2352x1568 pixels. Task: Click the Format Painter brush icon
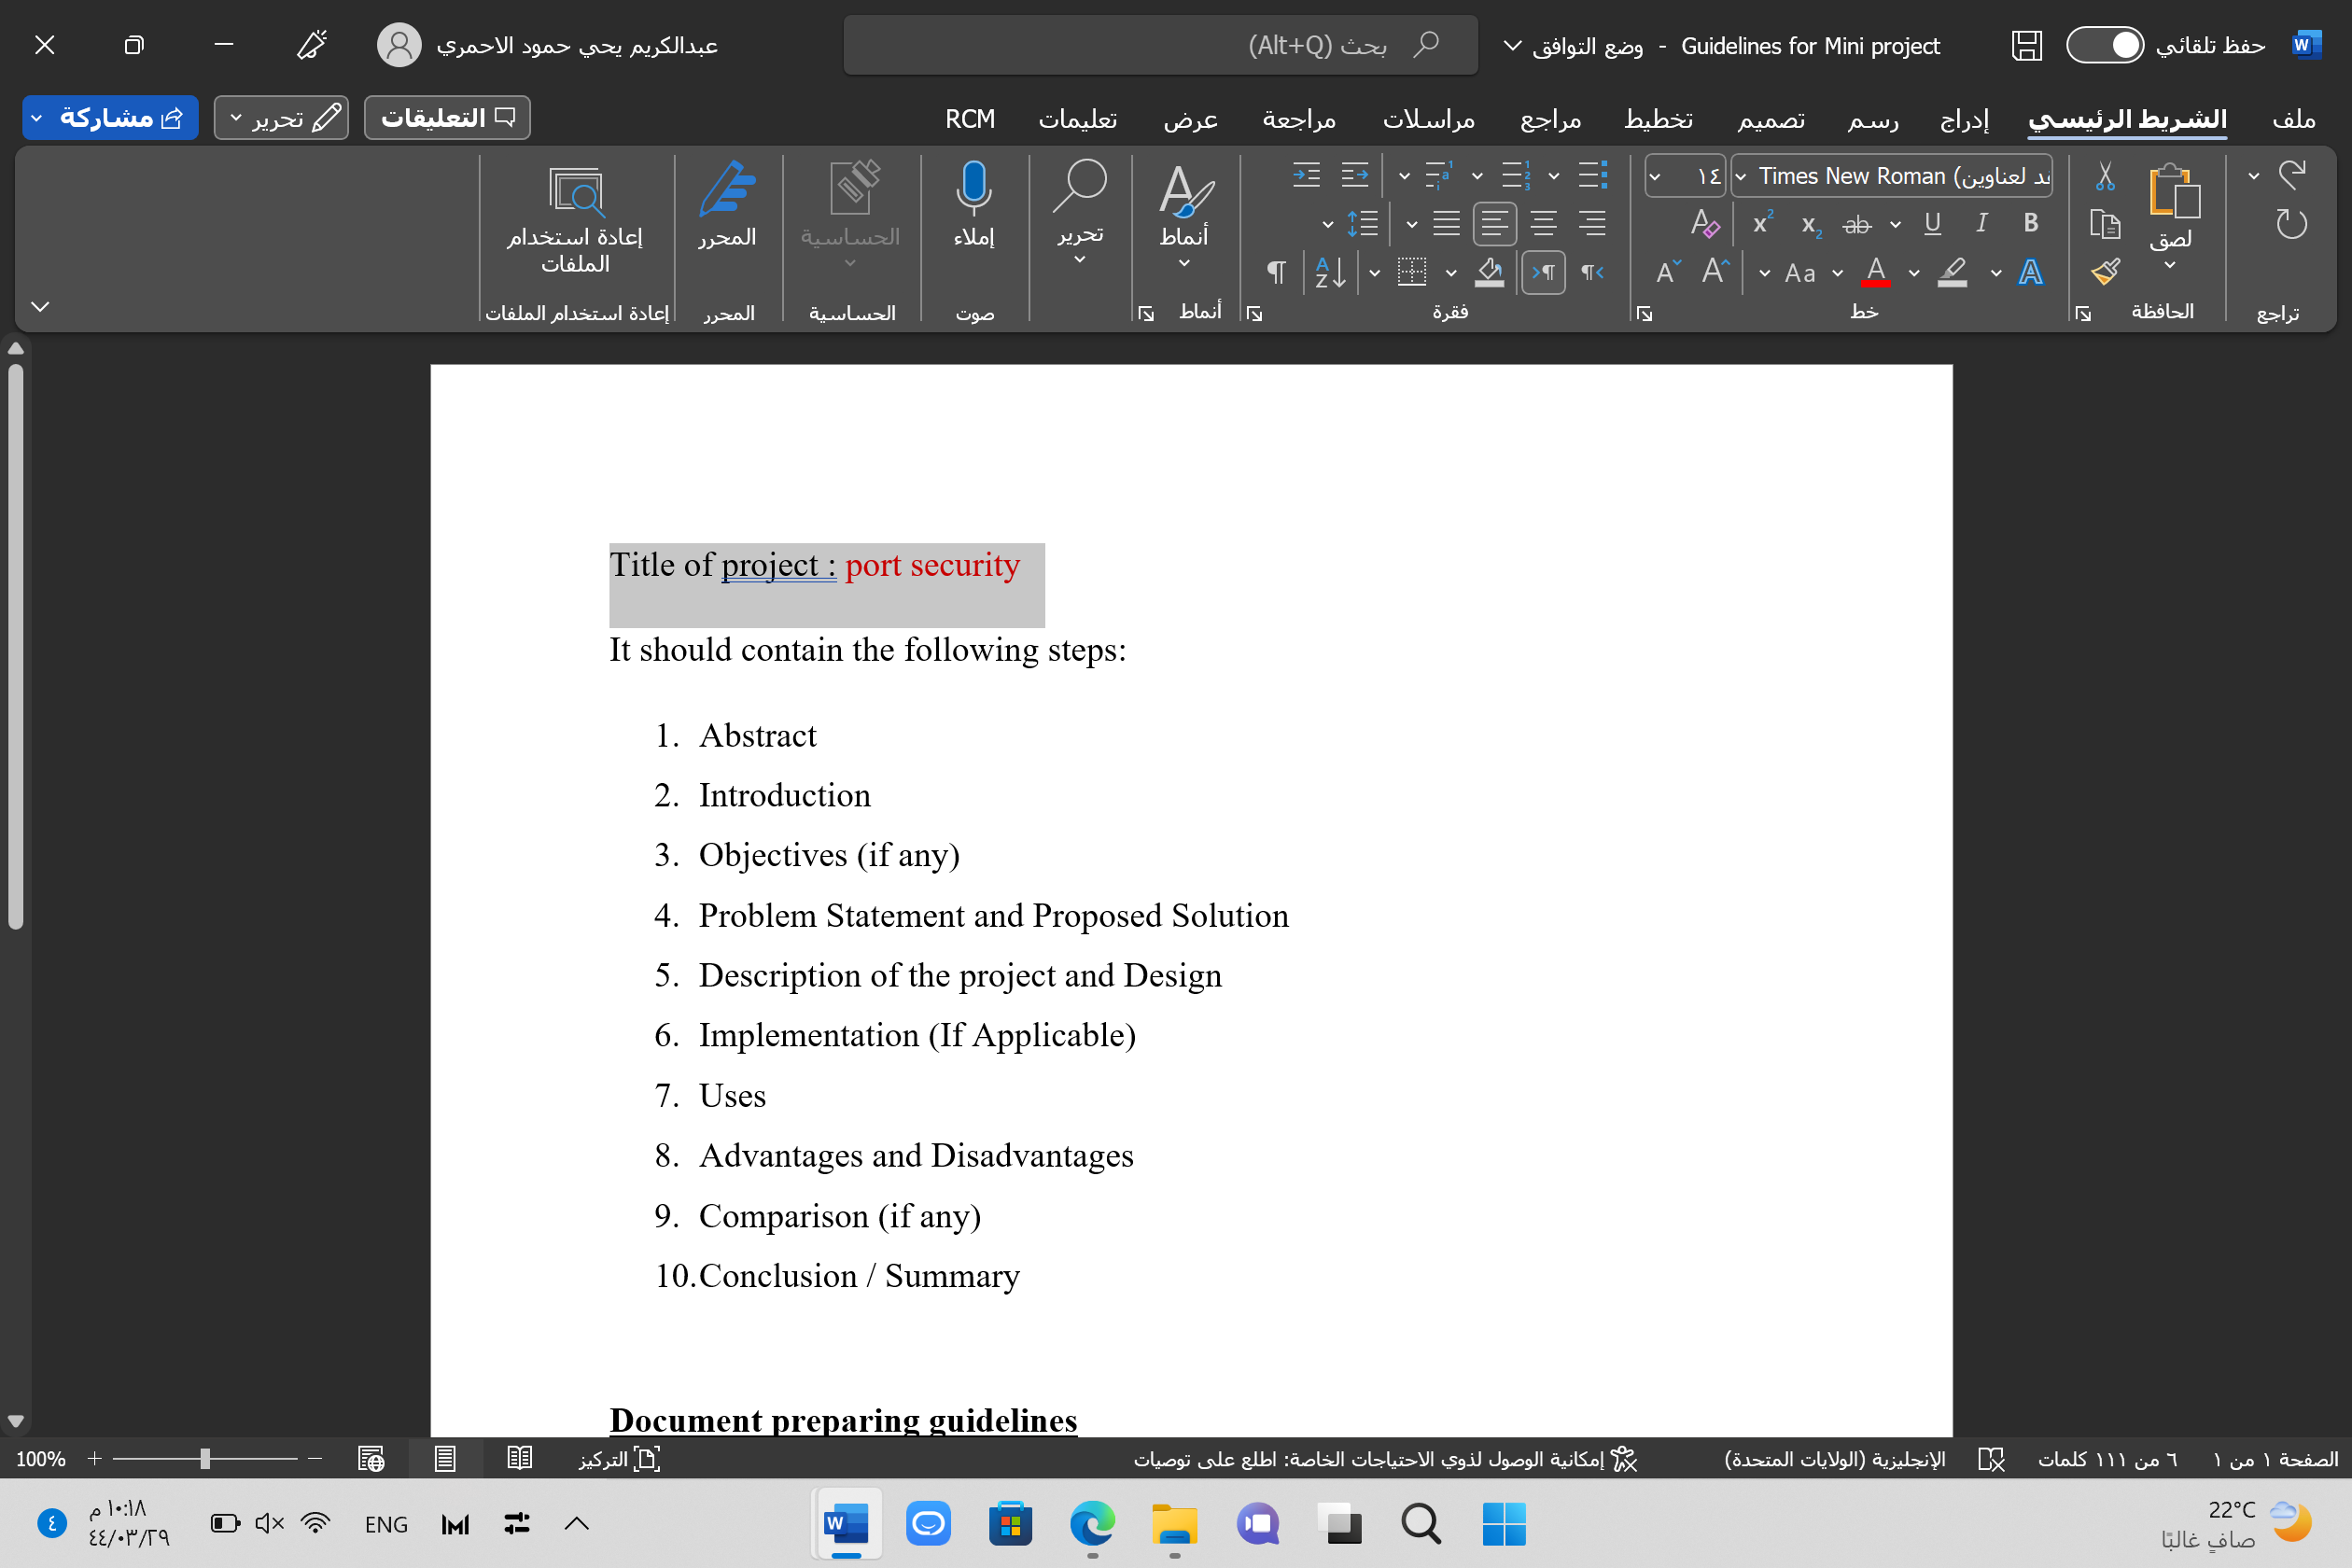(x=2104, y=271)
